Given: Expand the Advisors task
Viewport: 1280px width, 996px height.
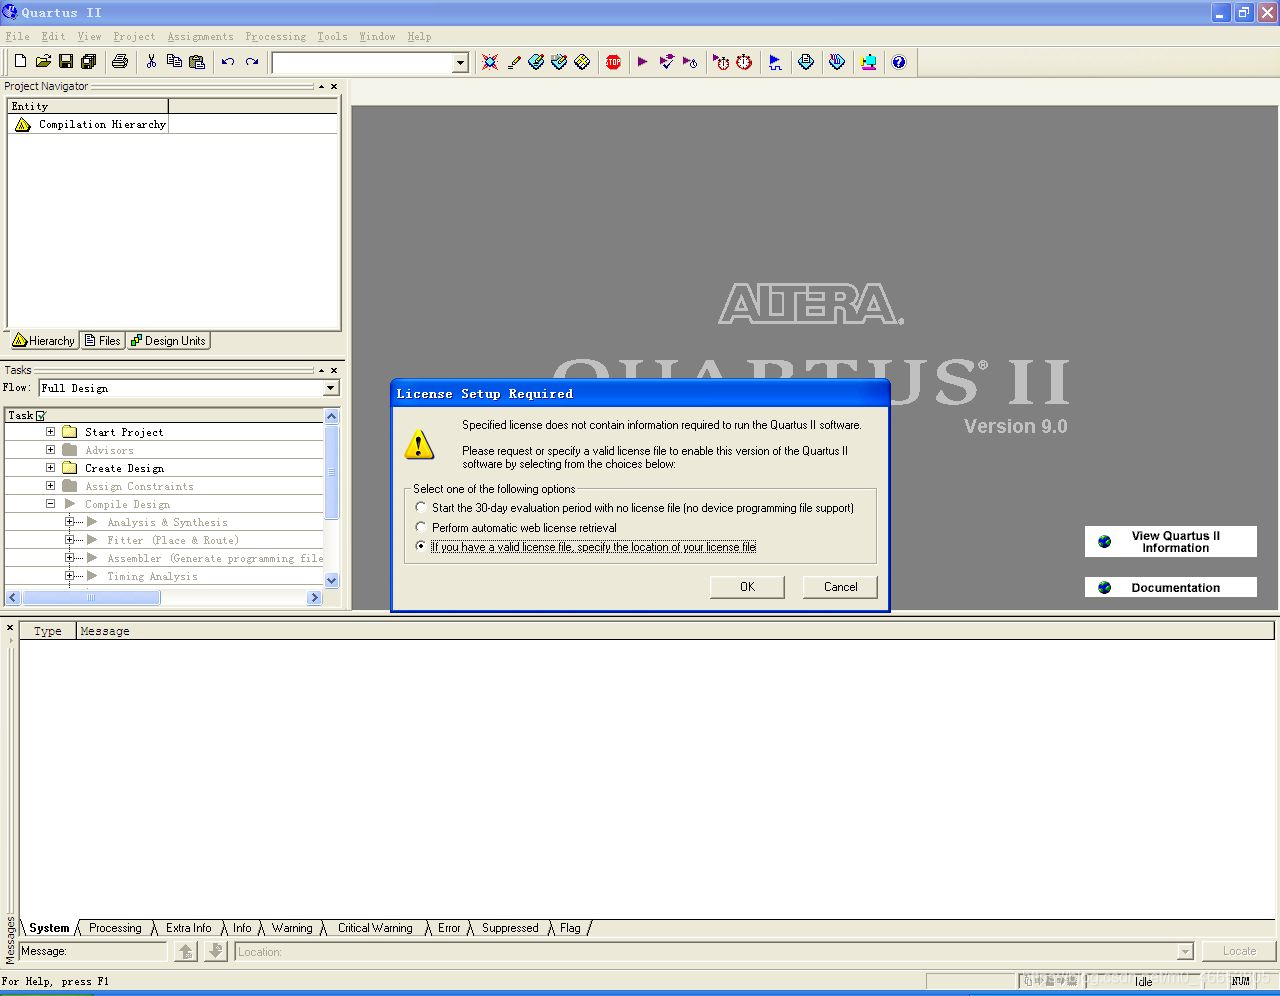Looking at the screenshot, I should click(x=50, y=450).
